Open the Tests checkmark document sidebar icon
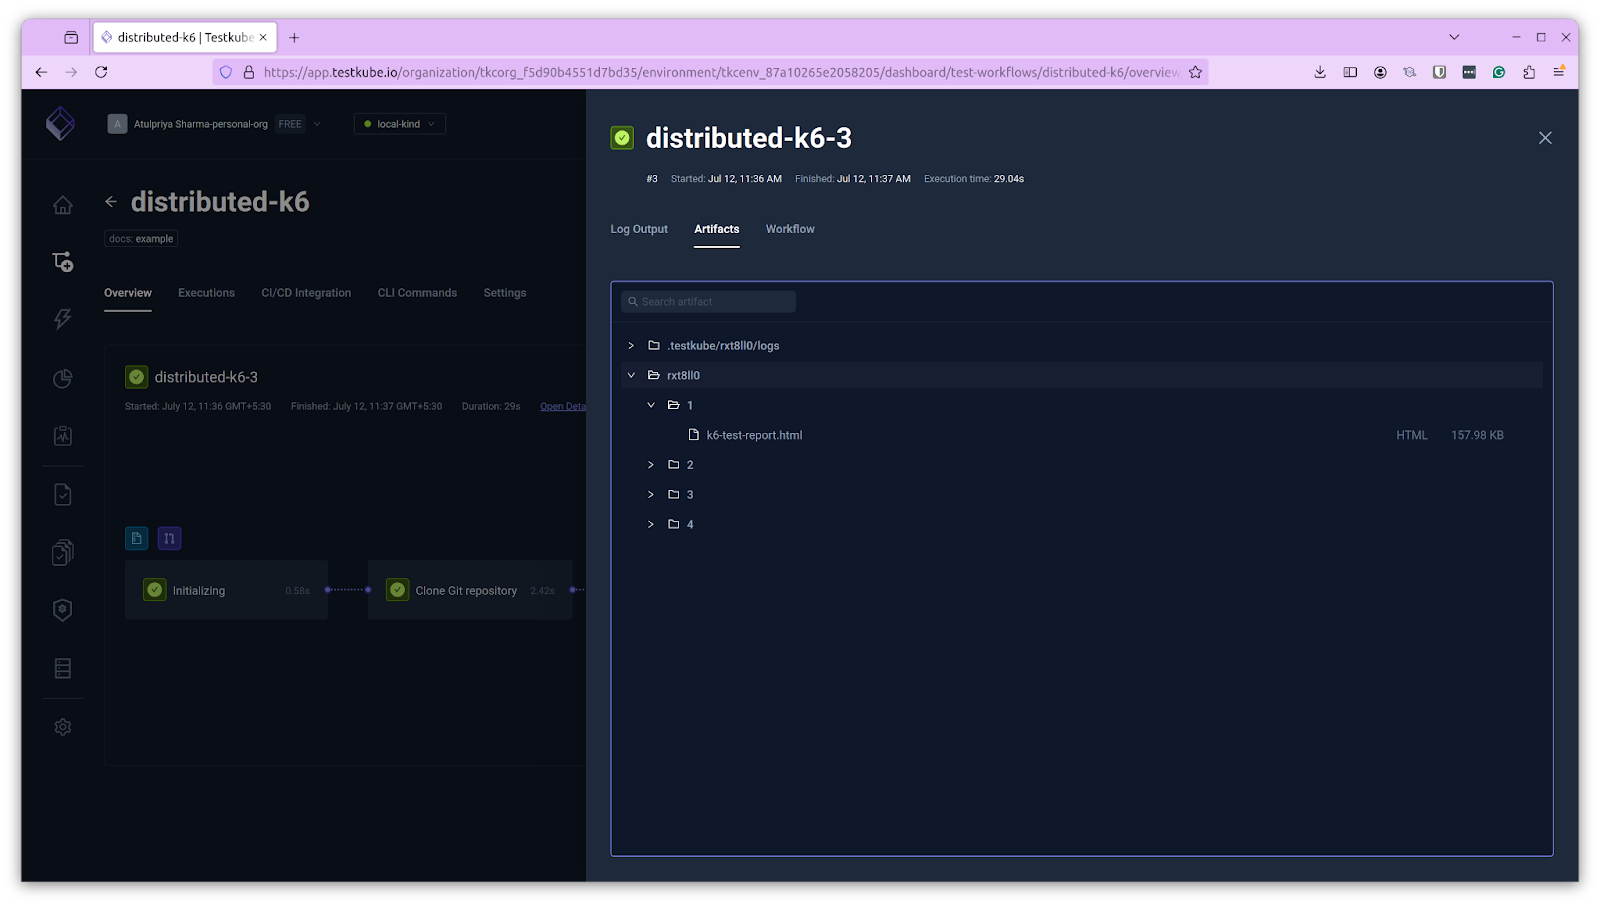Image resolution: width=1600 pixels, height=905 pixels. (63, 494)
